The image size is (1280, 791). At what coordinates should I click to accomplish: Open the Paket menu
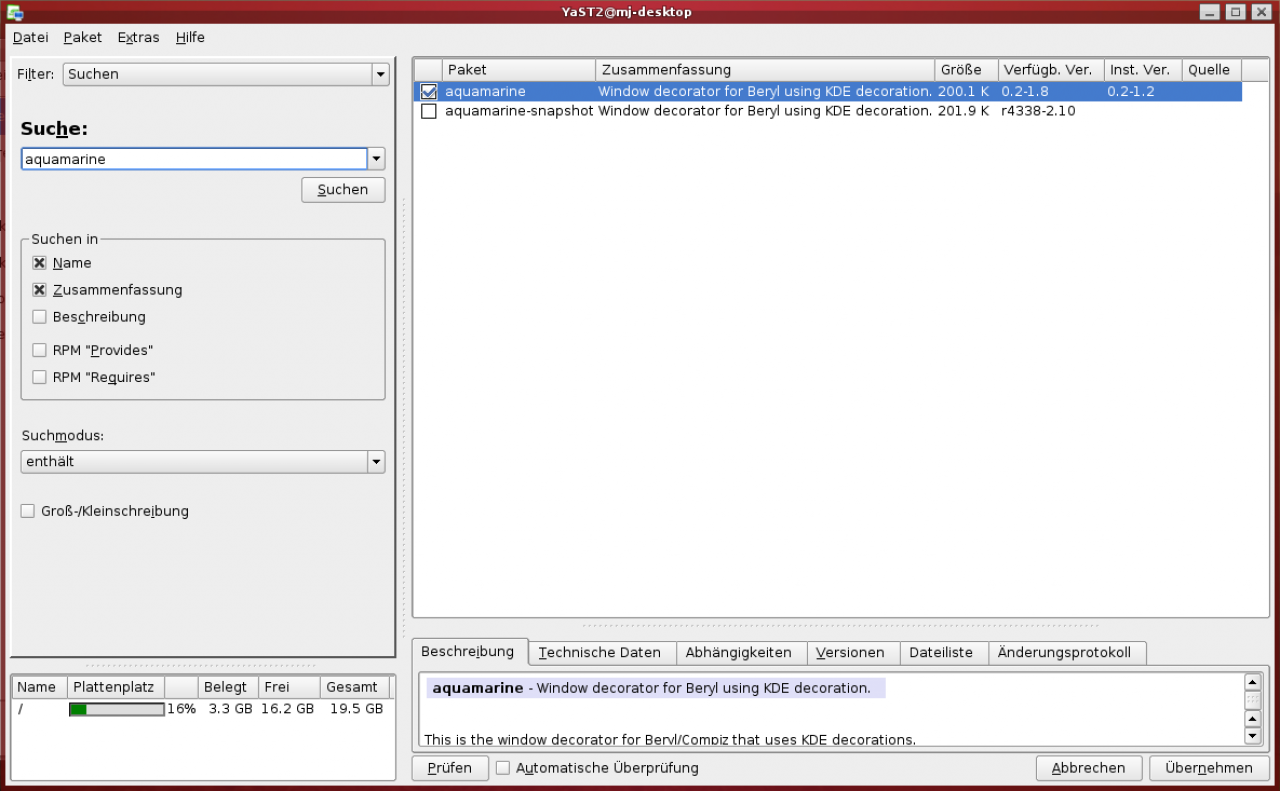pos(82,37)
